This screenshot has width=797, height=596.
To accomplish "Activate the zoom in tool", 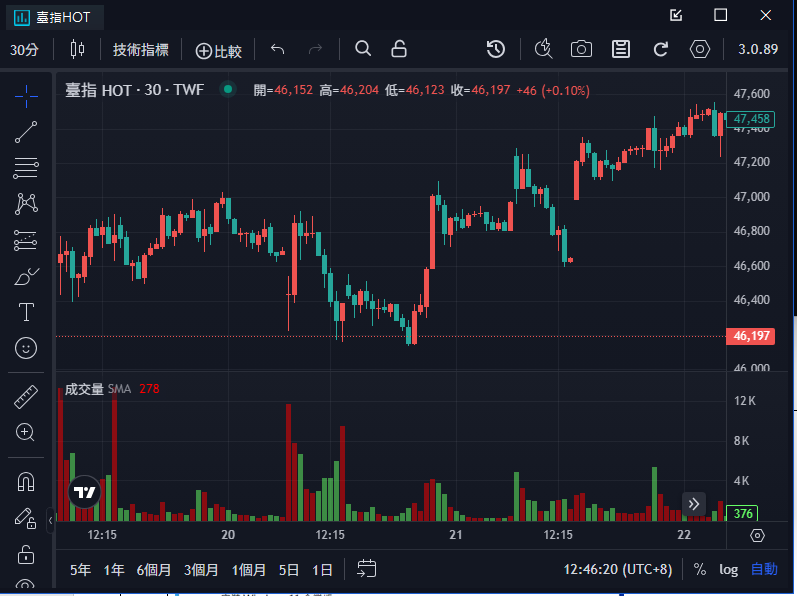I will tap(25, 432).
